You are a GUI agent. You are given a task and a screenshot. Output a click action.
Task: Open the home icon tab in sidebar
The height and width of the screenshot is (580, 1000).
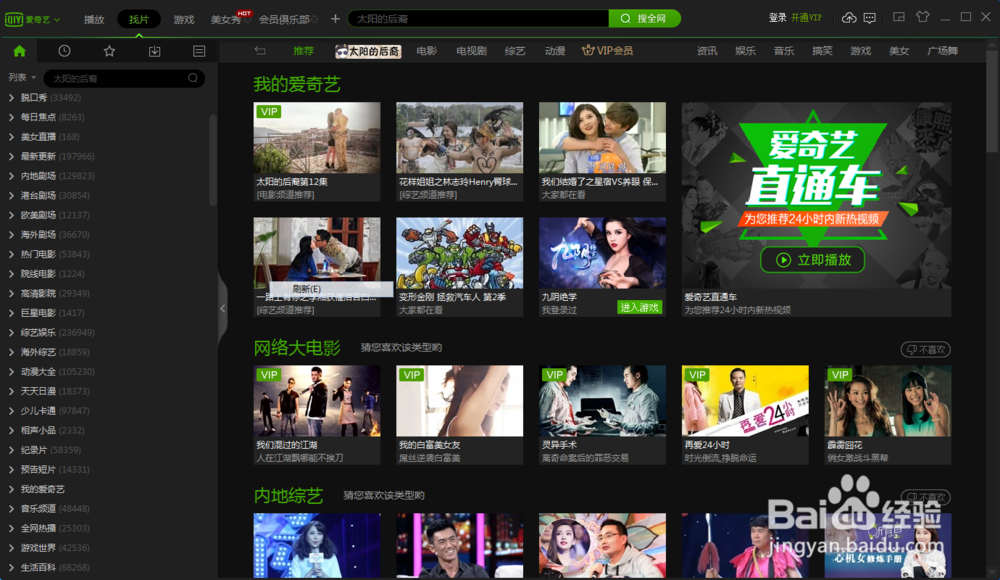point(19,51)
